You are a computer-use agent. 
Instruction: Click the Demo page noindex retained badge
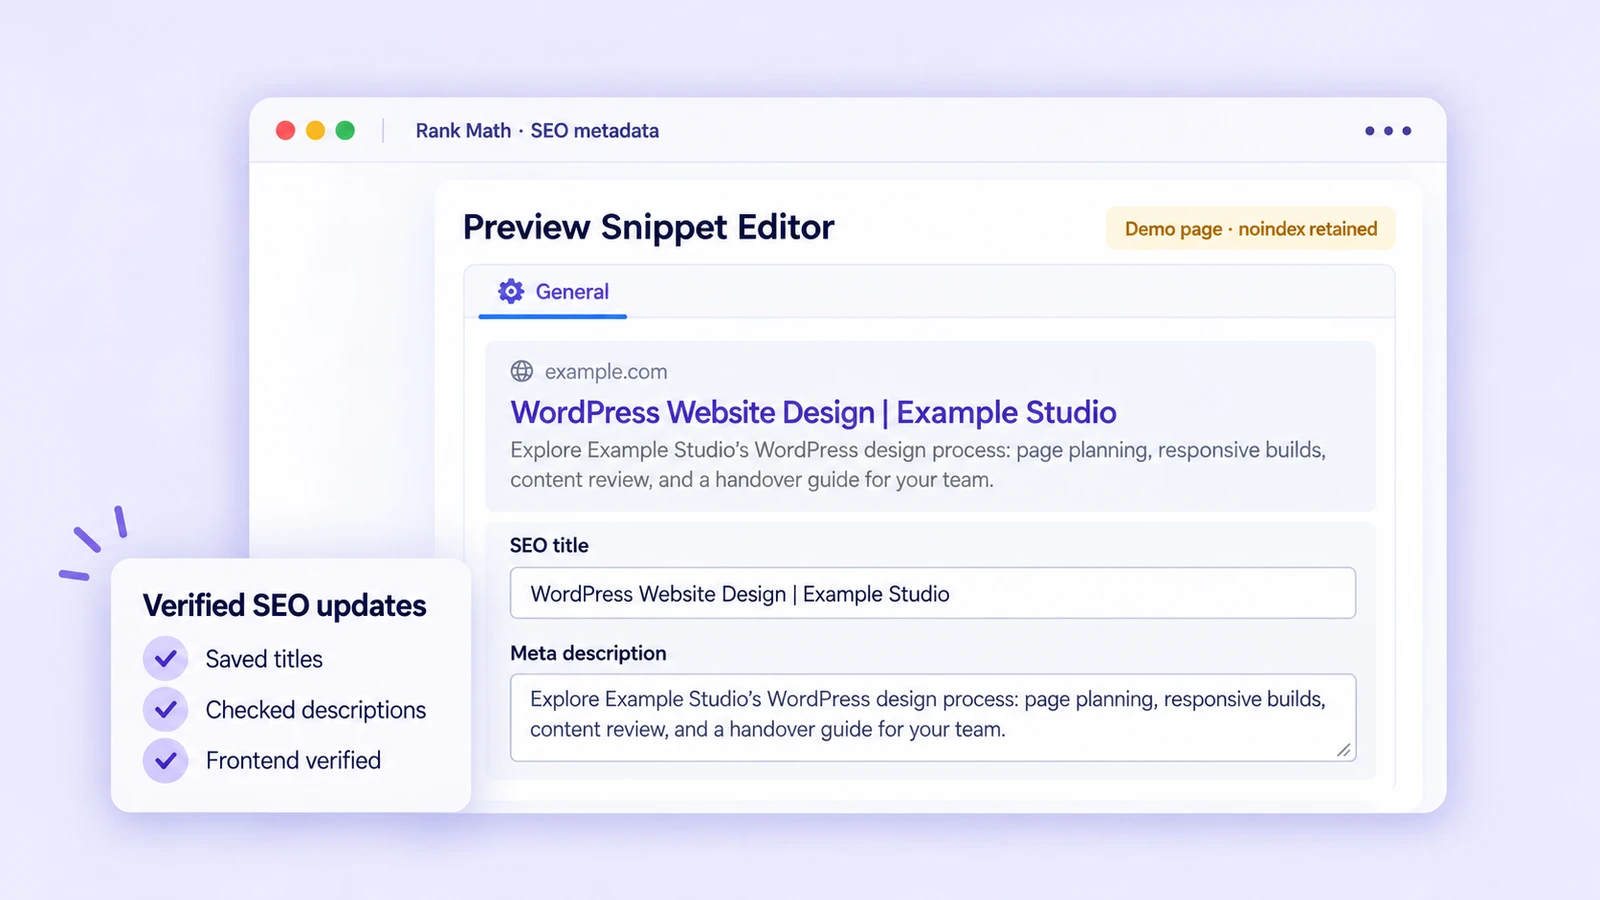[1251, 229]
